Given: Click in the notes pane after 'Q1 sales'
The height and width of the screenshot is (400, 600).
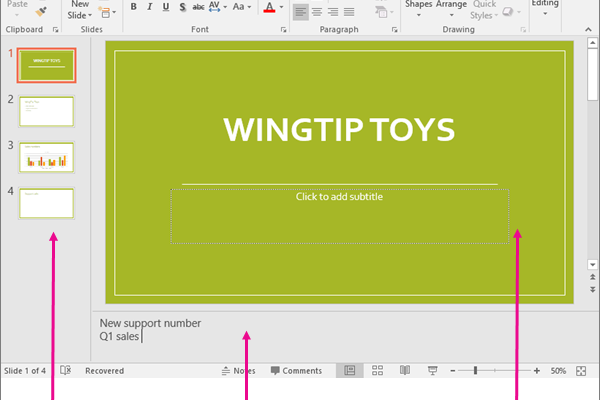Looking at the screenshot, I should point(142,336).
